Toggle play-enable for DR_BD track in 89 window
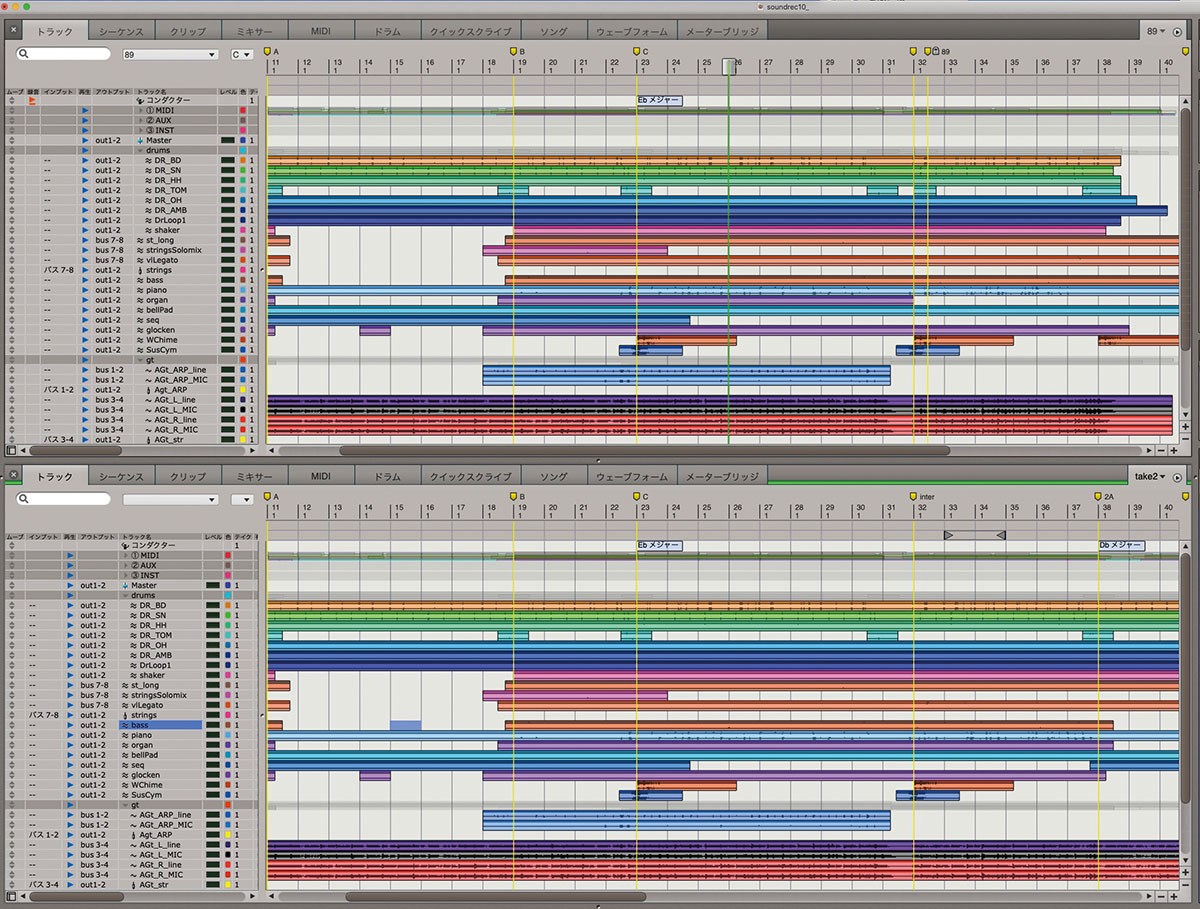 point(85,161)
